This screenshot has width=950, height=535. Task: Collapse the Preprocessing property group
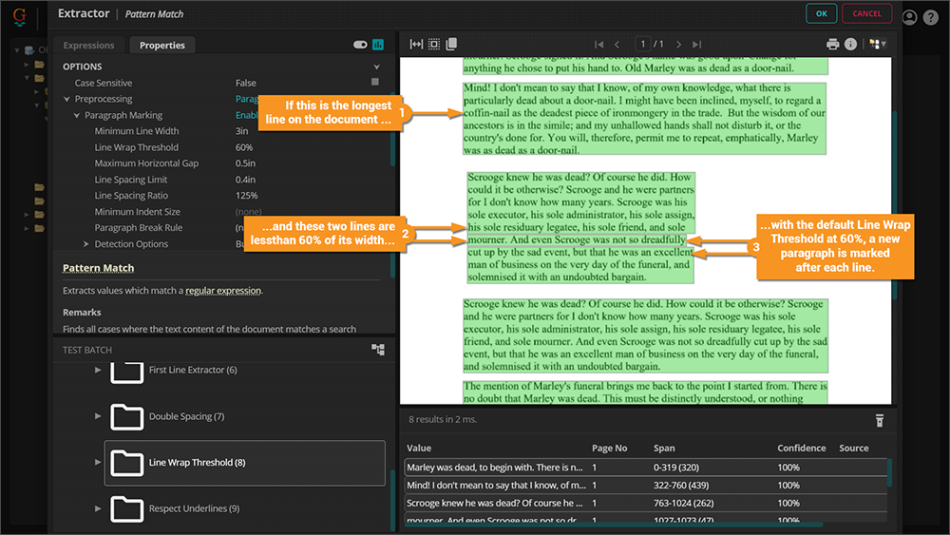click(67, 99)
